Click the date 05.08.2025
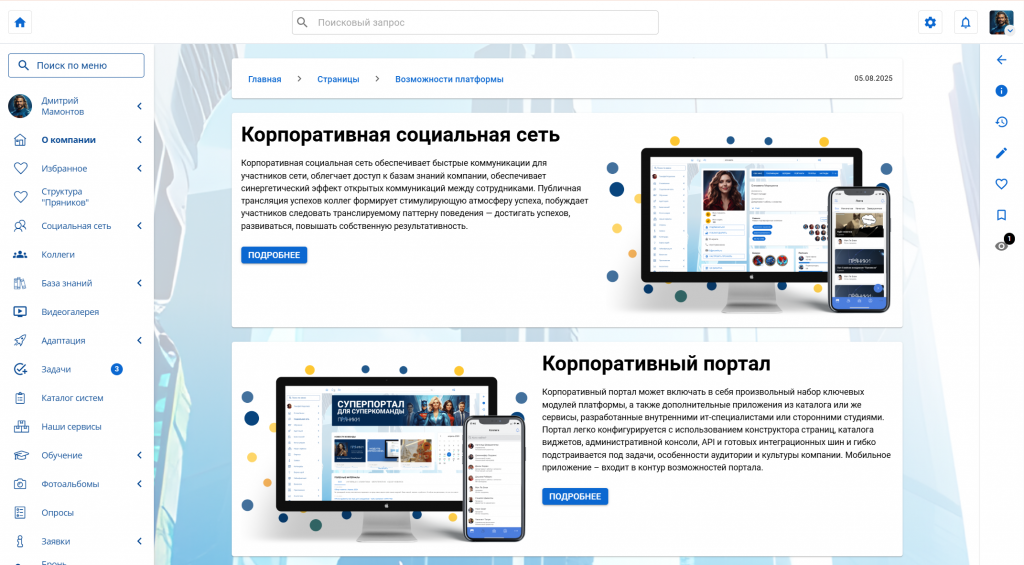This screenshot has width=1024, height=565. [x=873, y=78]
